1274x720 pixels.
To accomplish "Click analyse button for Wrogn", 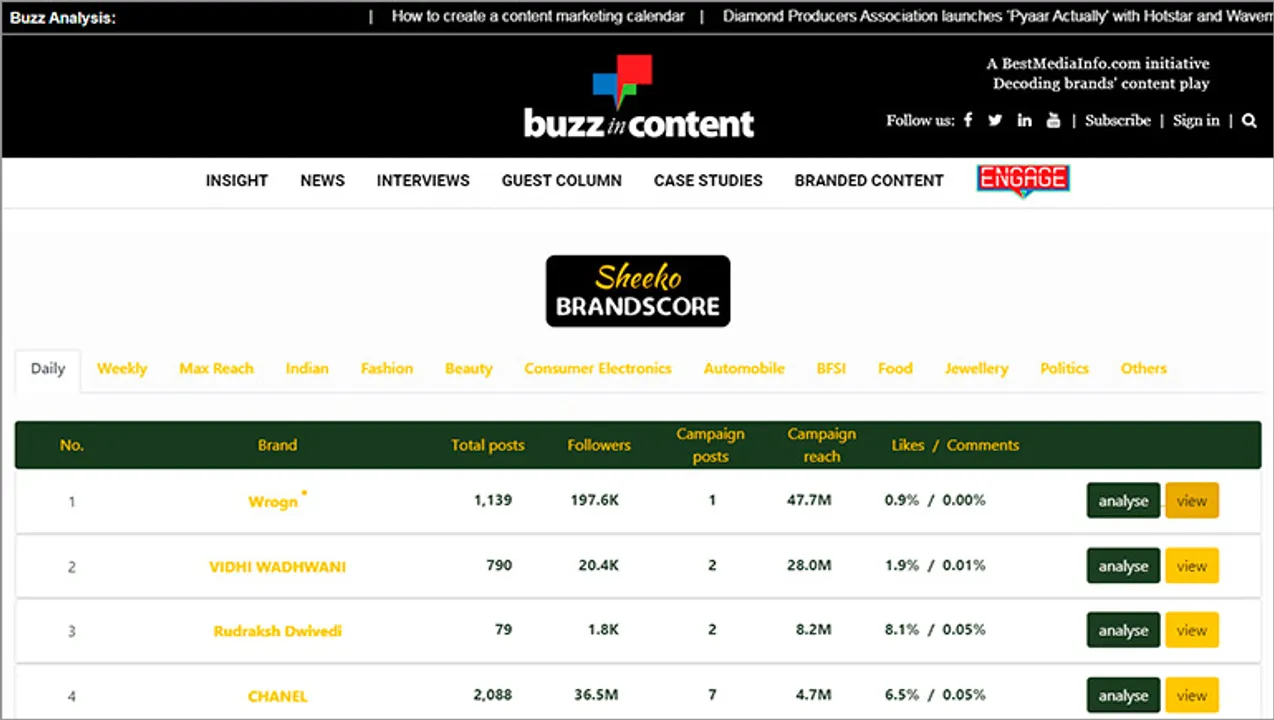I will click(1123, 501).
